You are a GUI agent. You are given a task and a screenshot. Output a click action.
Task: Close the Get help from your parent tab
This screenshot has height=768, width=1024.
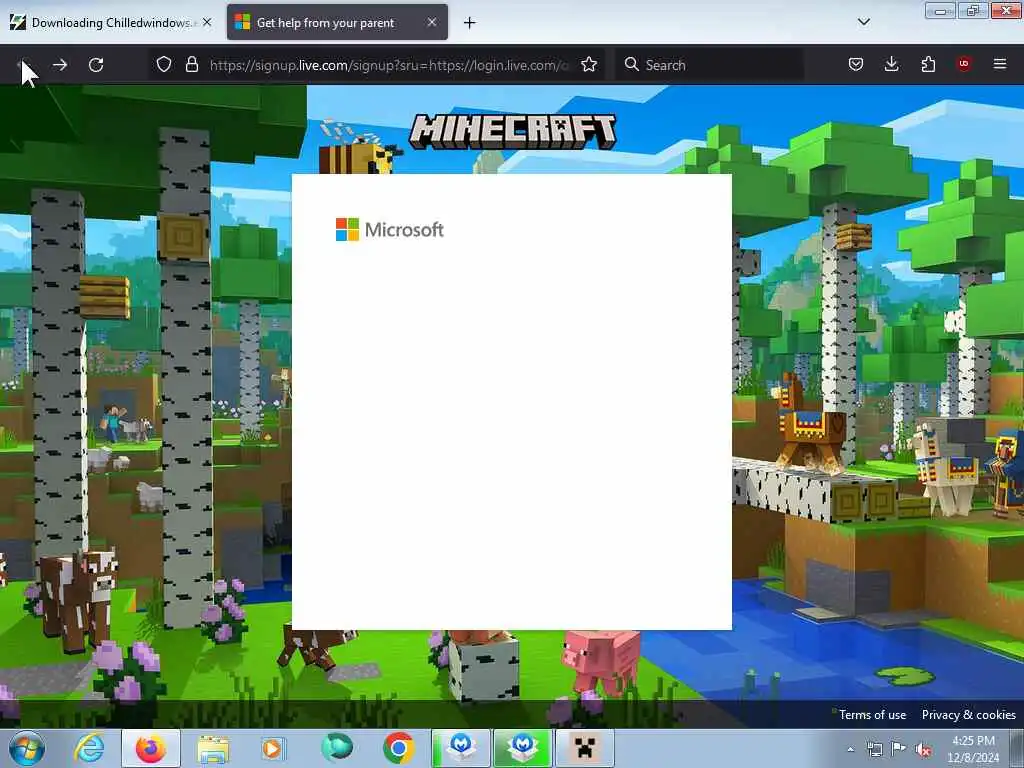click(432, 22)
